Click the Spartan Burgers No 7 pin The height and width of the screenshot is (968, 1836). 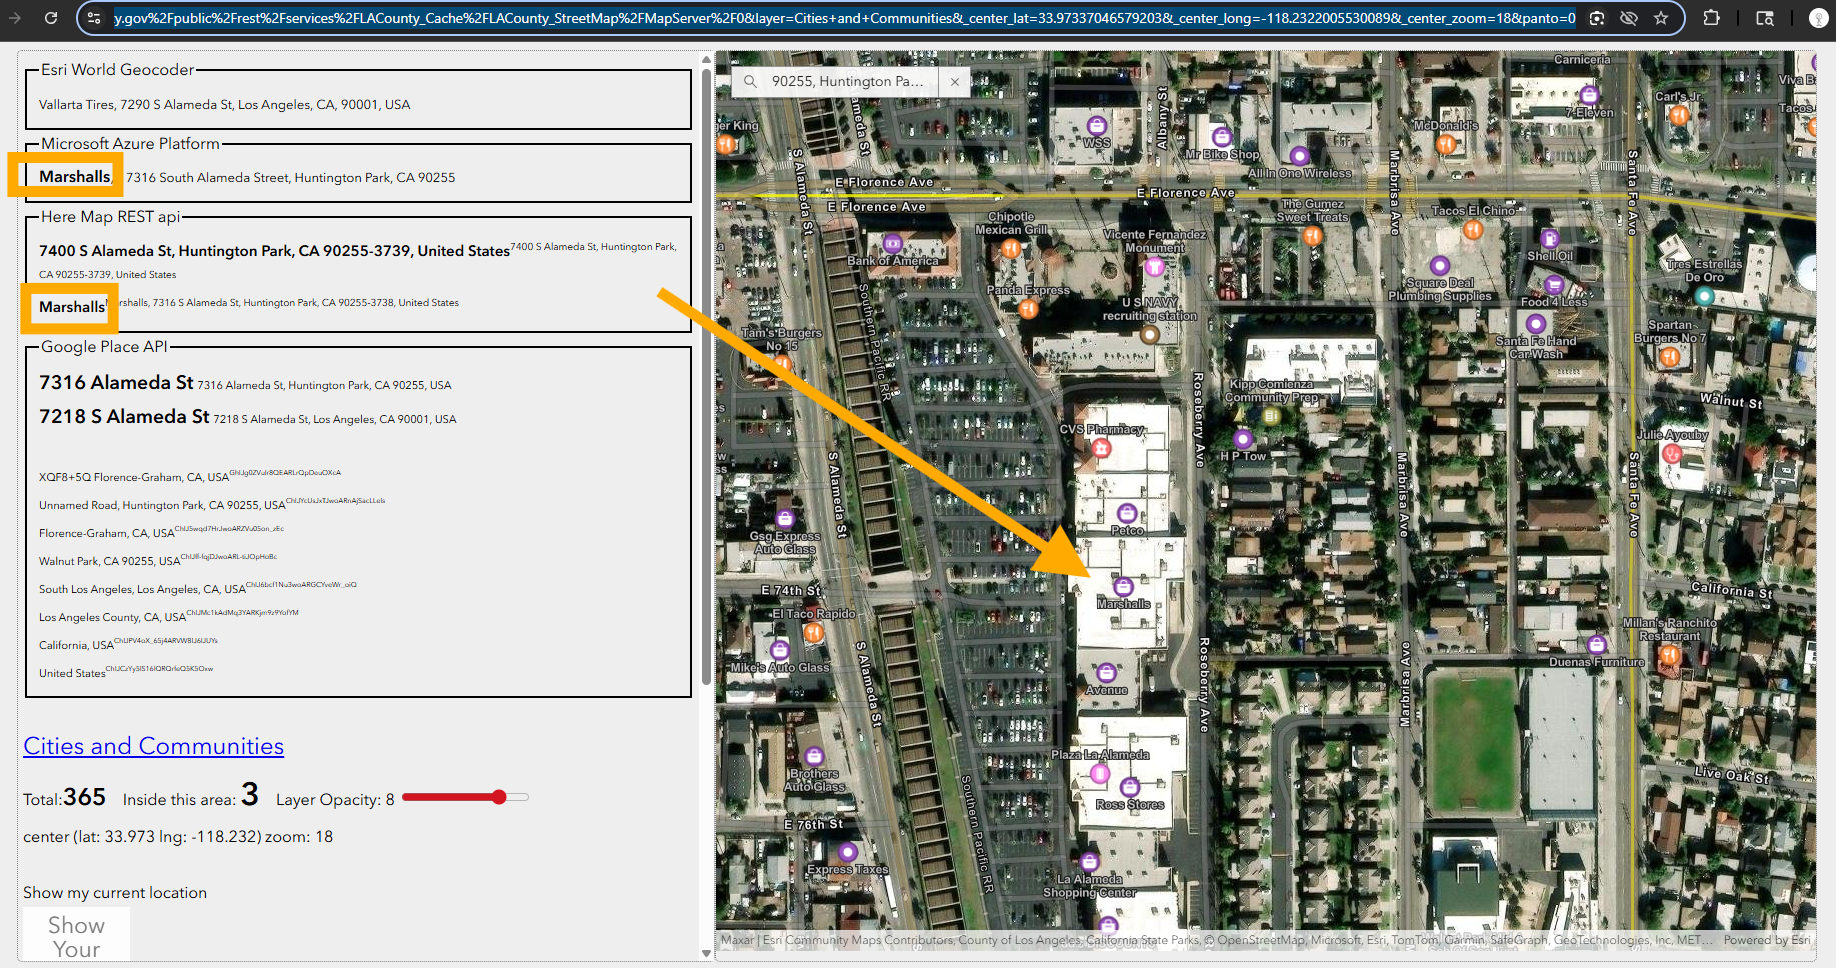click(x=1669, y=357)
